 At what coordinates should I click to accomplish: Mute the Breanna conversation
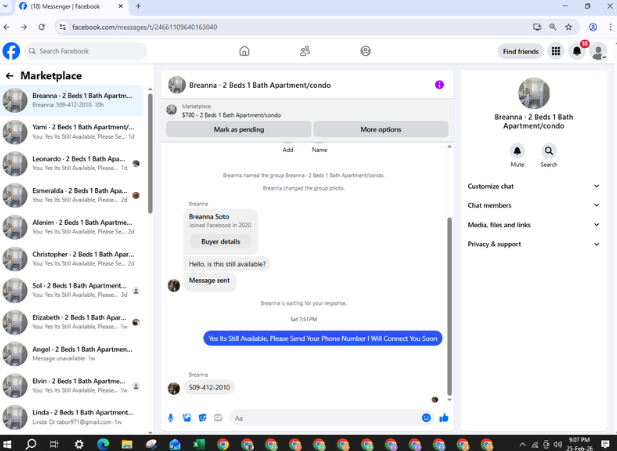coord(517,151)
